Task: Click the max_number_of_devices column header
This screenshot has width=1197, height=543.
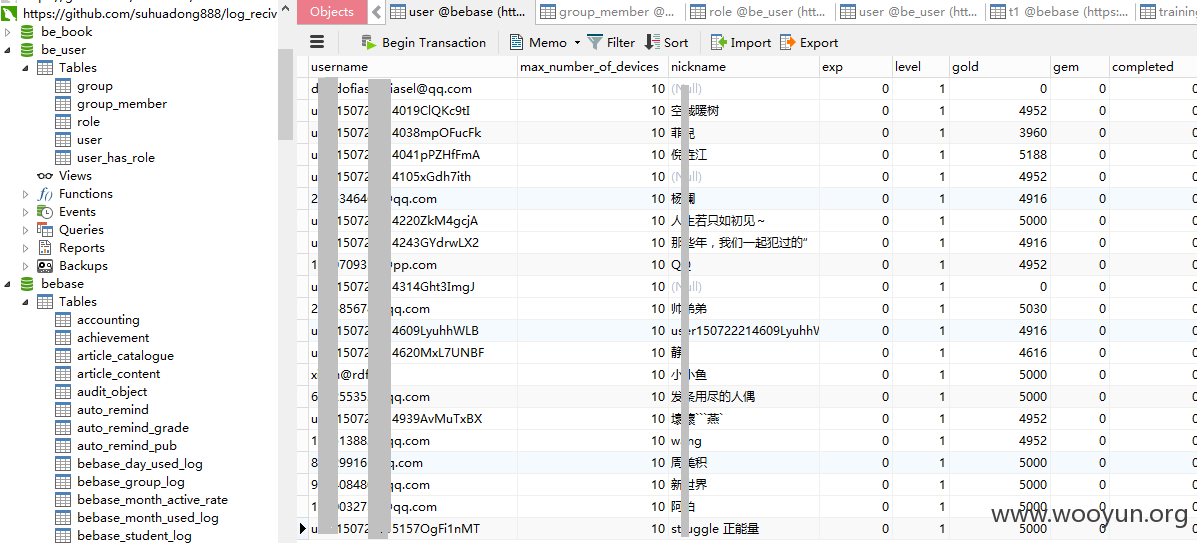Action: point(592,66)
